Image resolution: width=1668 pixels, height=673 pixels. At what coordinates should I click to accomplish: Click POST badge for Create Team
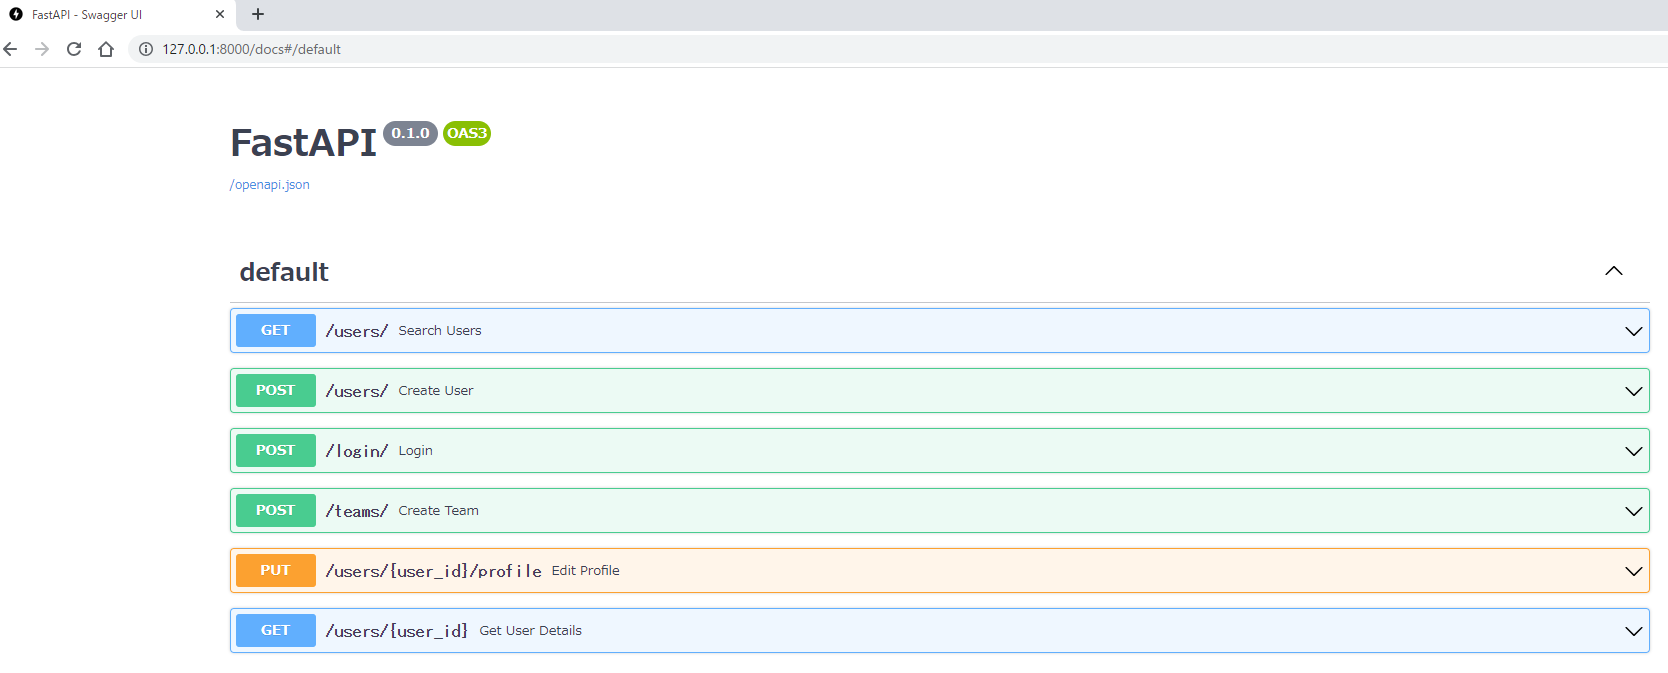click(x=276, y=510)
